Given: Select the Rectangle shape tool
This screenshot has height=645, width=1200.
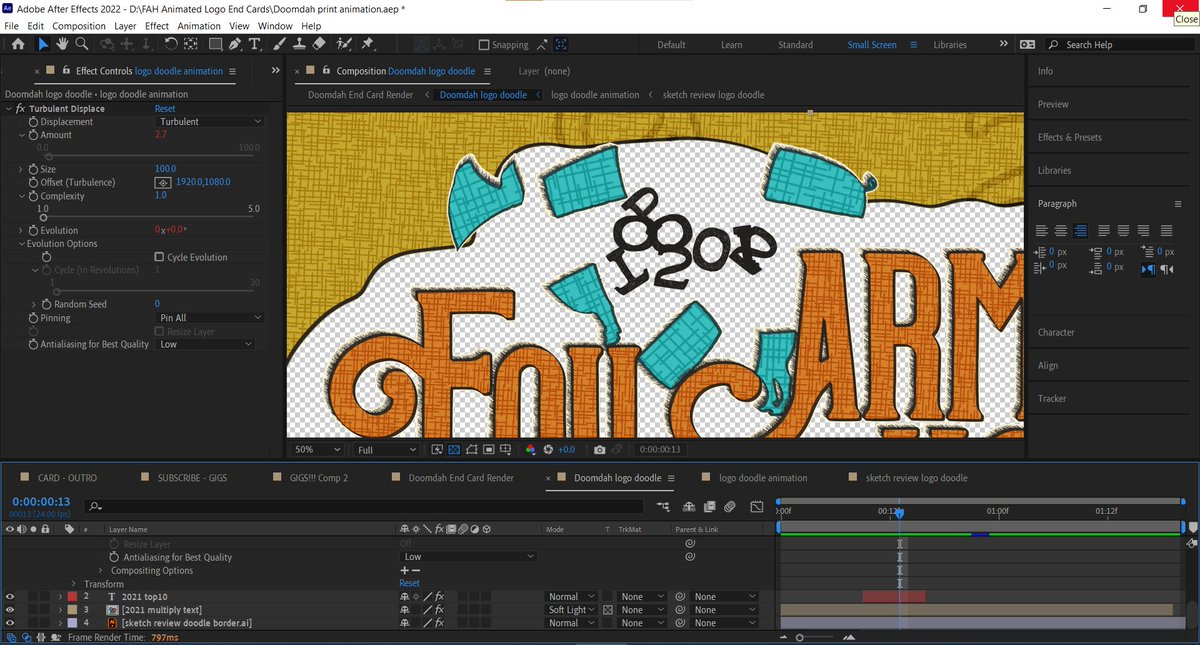Looking at the screenshot, I should tap(213, 44).
